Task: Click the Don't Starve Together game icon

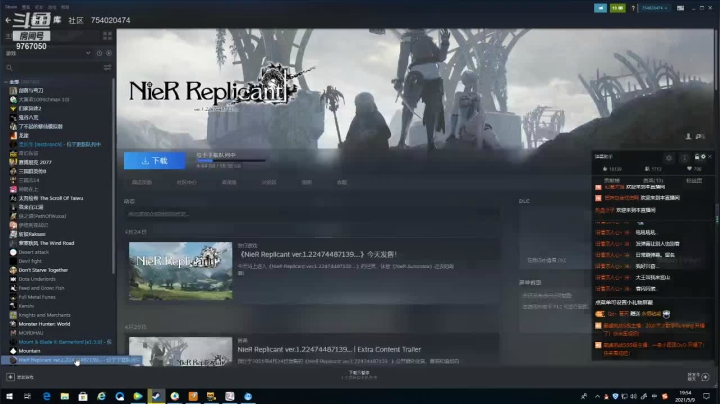Action: coord(13,270)
